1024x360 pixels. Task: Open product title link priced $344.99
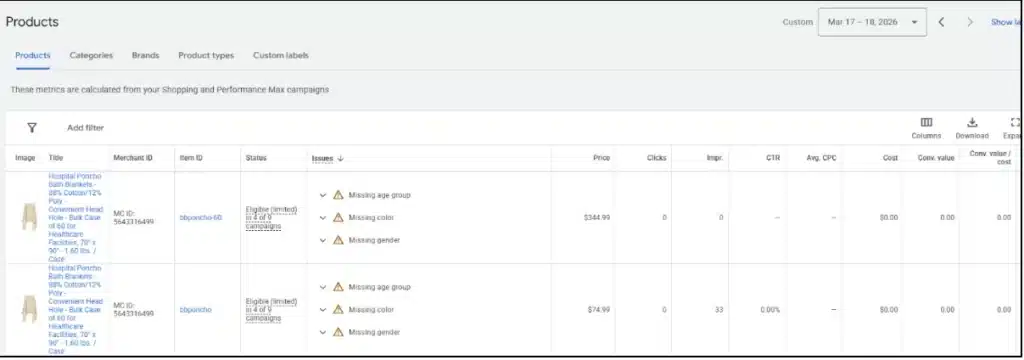point(75,218)
